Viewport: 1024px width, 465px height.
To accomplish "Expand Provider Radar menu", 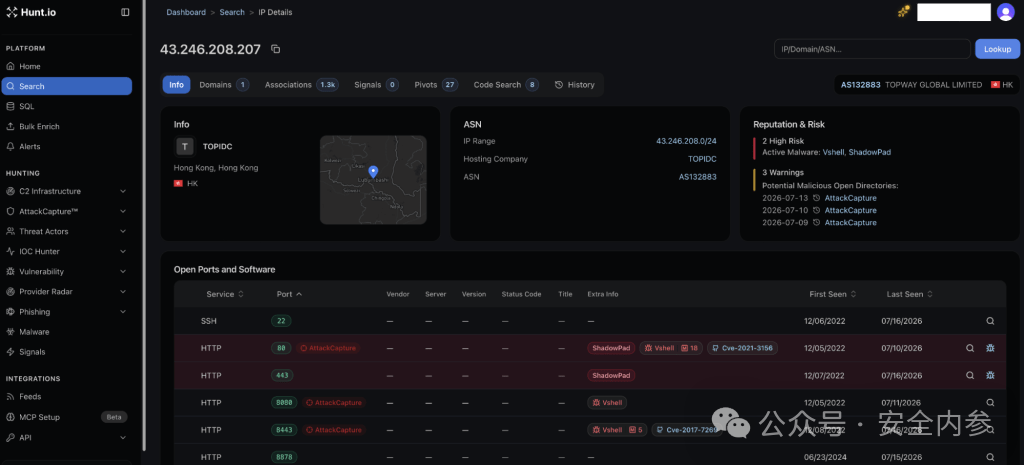I will point(67,291).
